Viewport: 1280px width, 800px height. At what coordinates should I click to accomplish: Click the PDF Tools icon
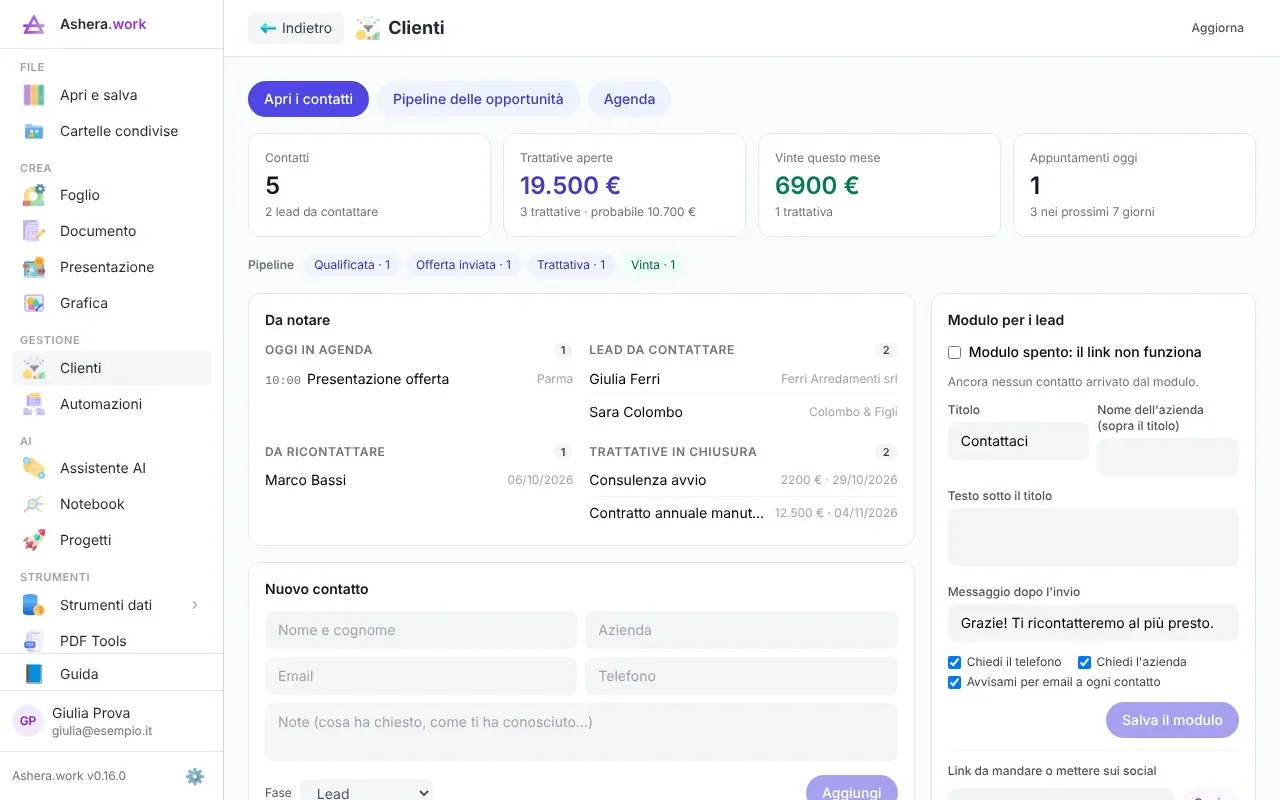[x=34, y=641]
